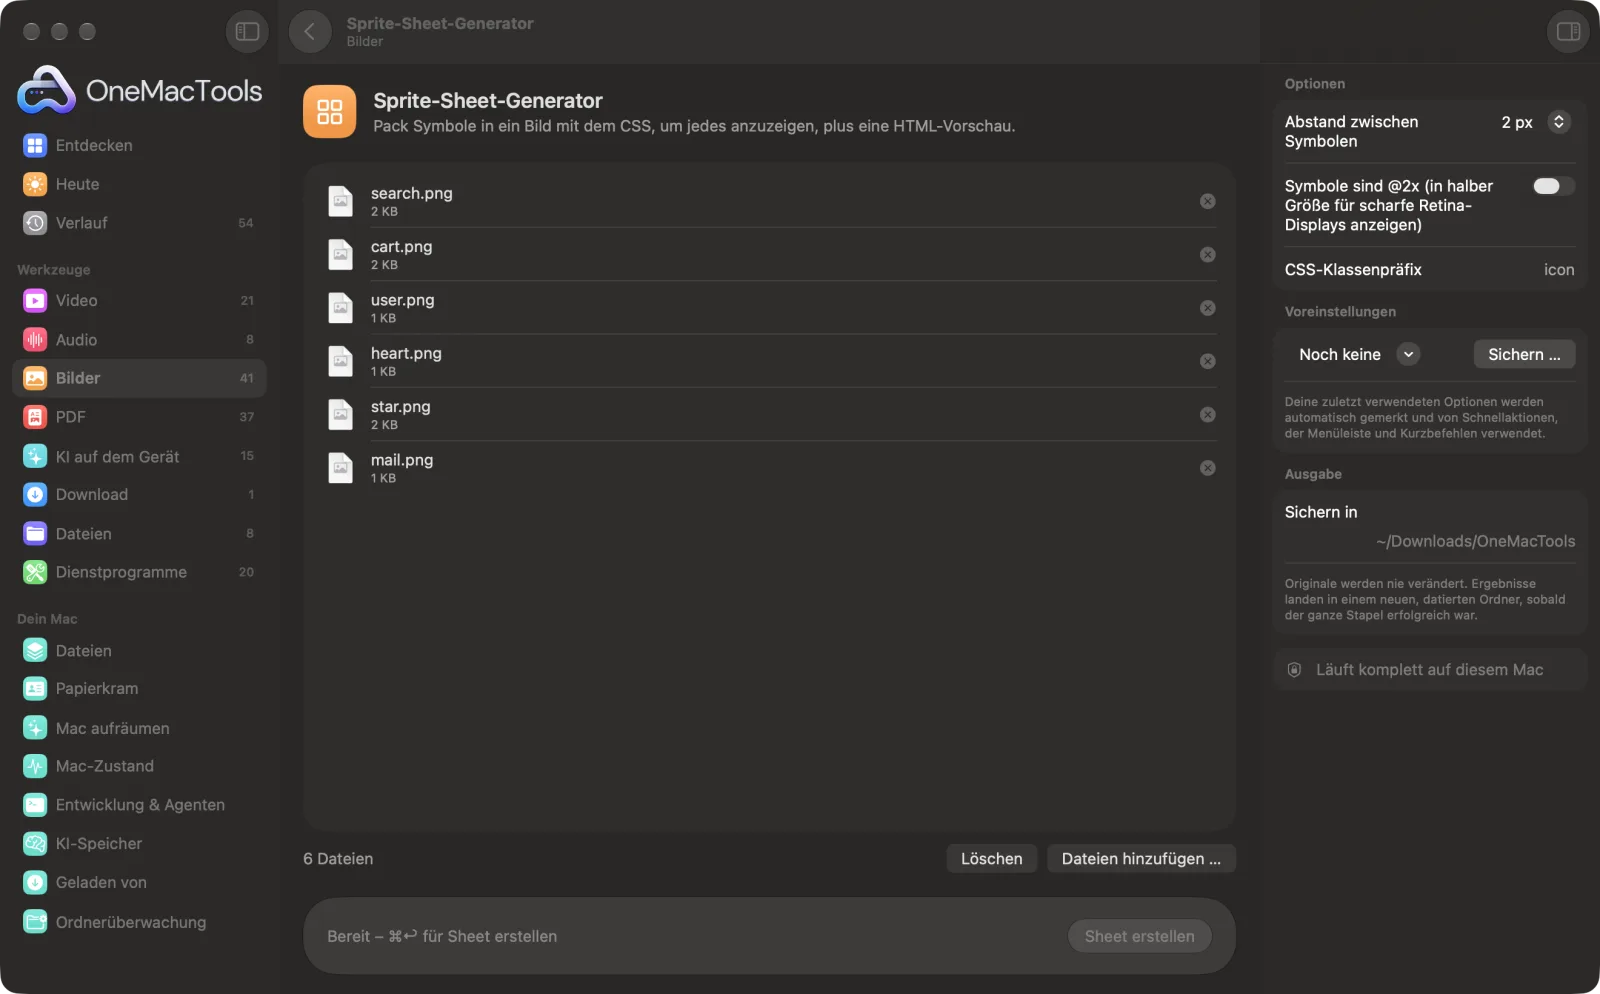Open the Noch keine presets dropdown
Image resolution: width=1600 pixels, height=994 pixels.
(x=1359, y=354)
